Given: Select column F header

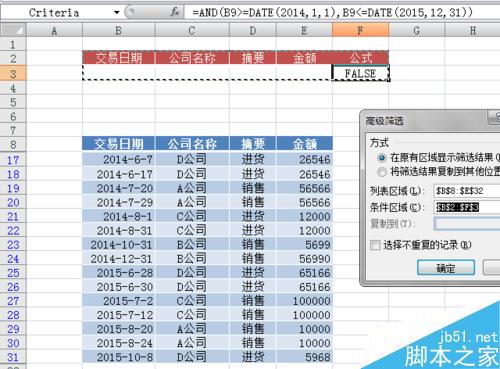Looking at the screenshot, I should [x=360, y=31].
